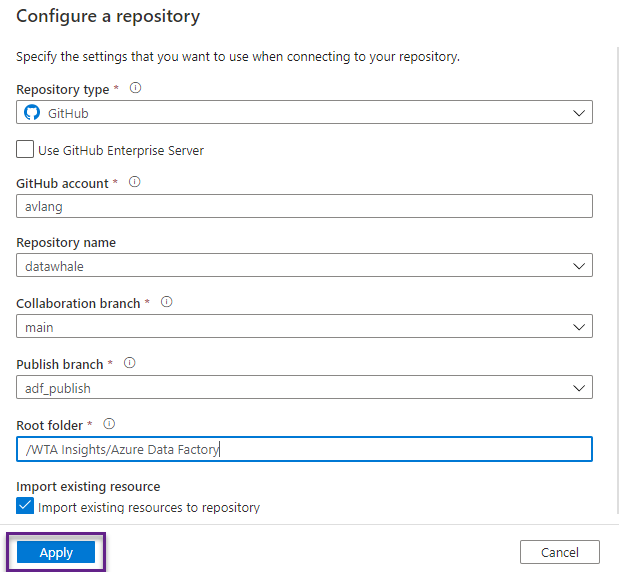Click into the GitHub account field with avlang
Screen dimensions: 619x572
(304, 206)
